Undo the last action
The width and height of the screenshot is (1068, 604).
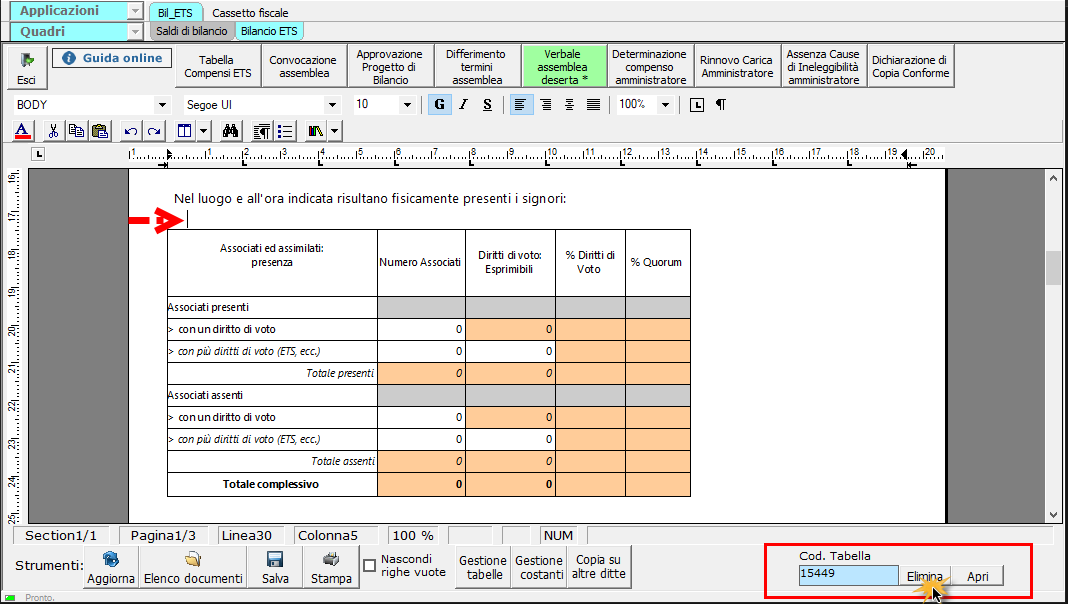pos(131,131)
